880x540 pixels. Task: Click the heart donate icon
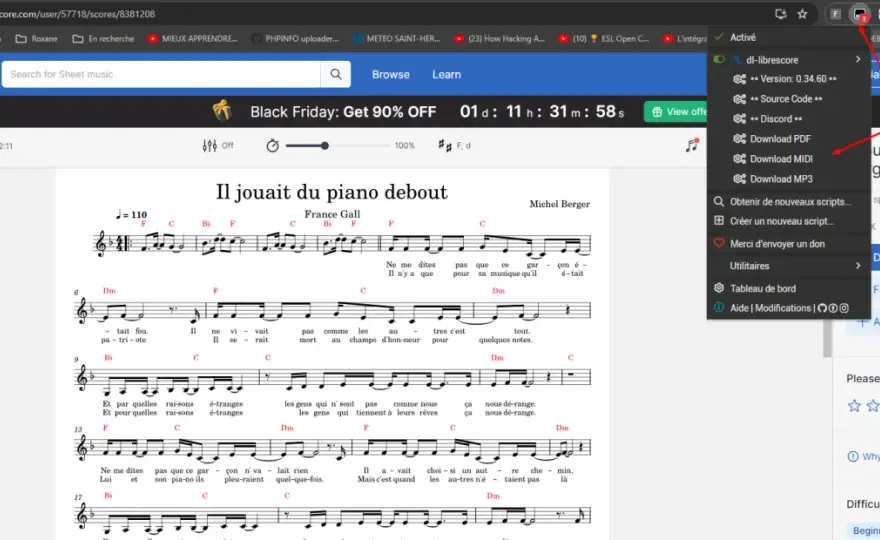pyautogui.click(x=719, y=243)
